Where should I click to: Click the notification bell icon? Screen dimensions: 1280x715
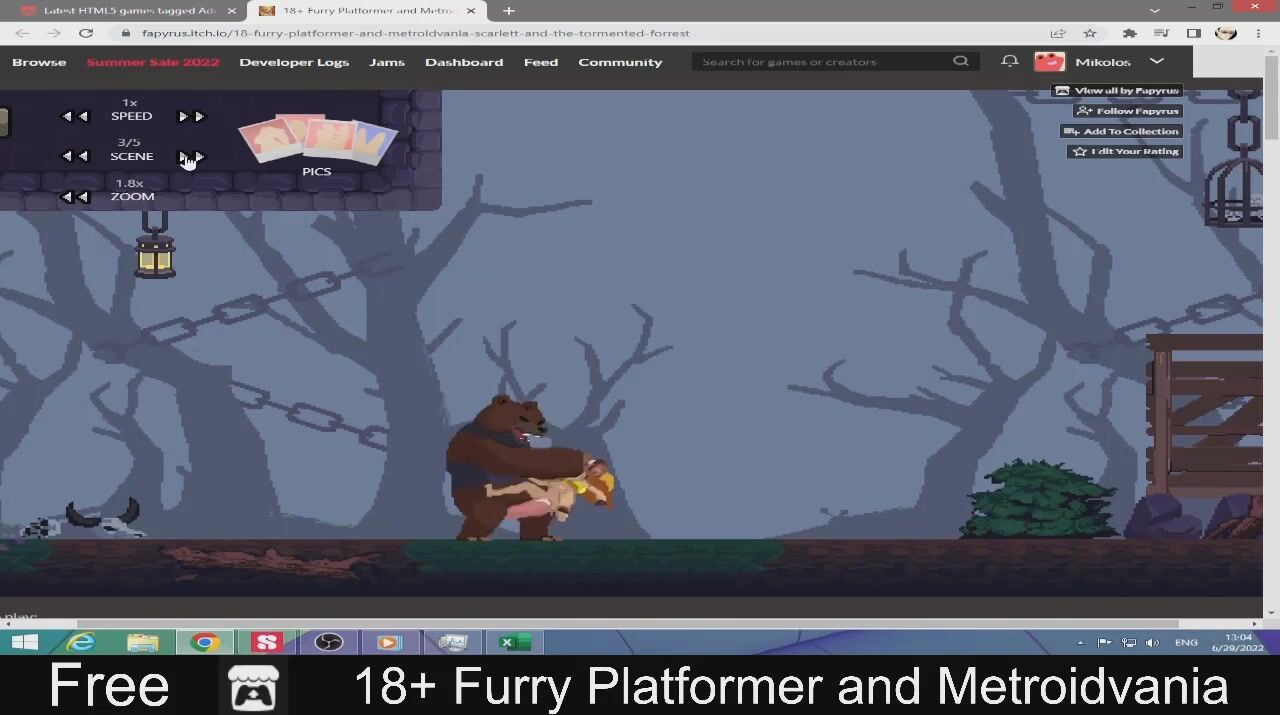point(1010,61)
